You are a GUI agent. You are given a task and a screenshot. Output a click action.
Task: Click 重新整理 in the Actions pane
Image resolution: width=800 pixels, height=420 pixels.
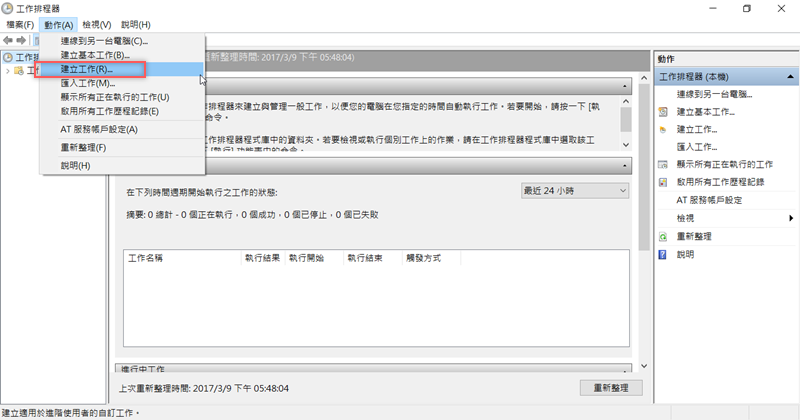694,236
